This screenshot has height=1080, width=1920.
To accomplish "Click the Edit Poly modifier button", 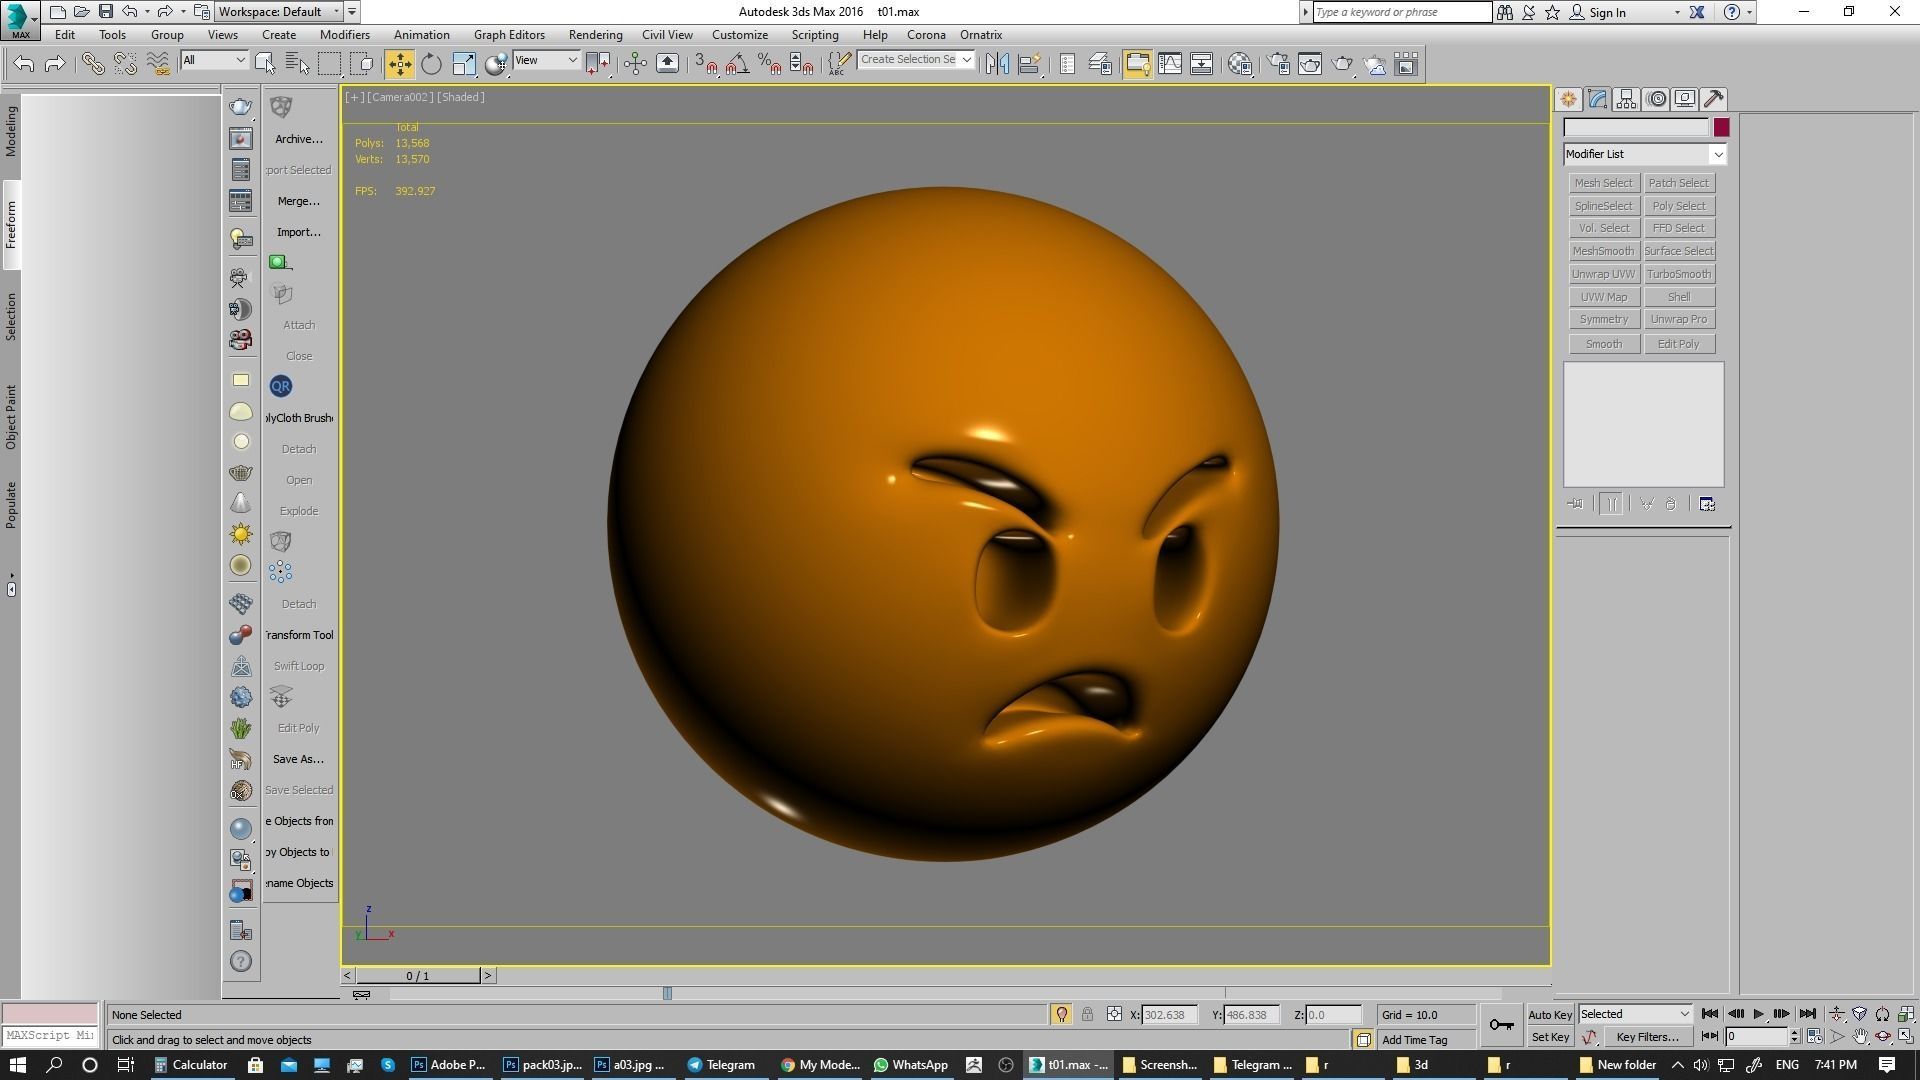I will point(1678,344).
